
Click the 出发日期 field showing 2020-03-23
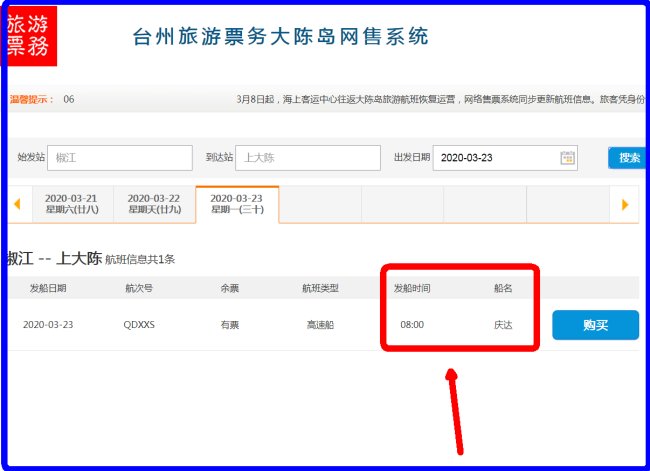coord(505,158)
